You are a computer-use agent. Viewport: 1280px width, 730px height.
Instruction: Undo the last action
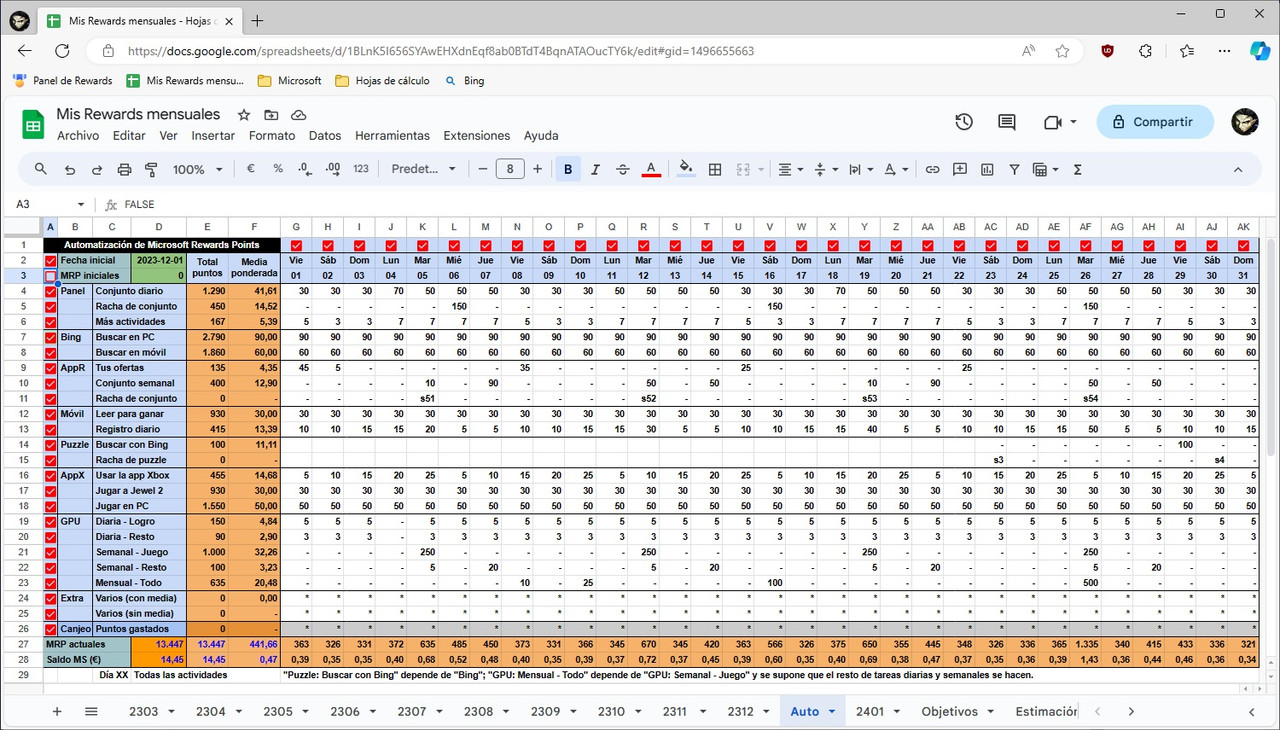pyautogui.click(x=69, y=169)
